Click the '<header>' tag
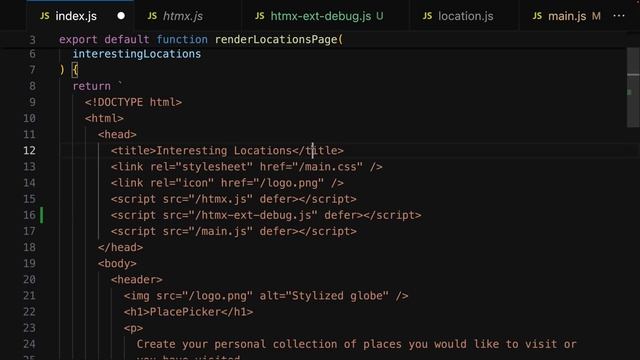Image resolution: width=640 pixels, height=360 pixels. (x=137, y=280)
